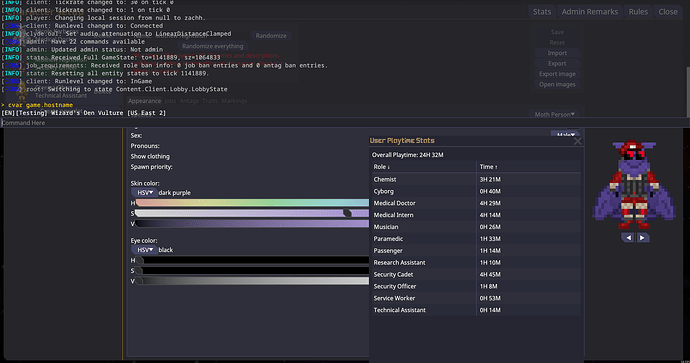This screenshot has height=363, width=690.
Task: Select the Cyborg row
Action: pyautogui.click(x=476, y=191)
